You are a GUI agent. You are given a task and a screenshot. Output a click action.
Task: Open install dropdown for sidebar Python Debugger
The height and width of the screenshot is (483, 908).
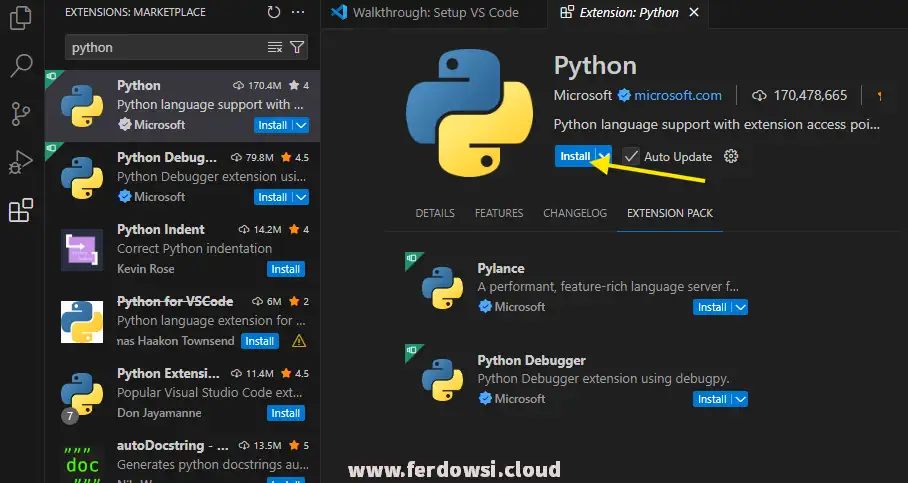coord(301,197)
